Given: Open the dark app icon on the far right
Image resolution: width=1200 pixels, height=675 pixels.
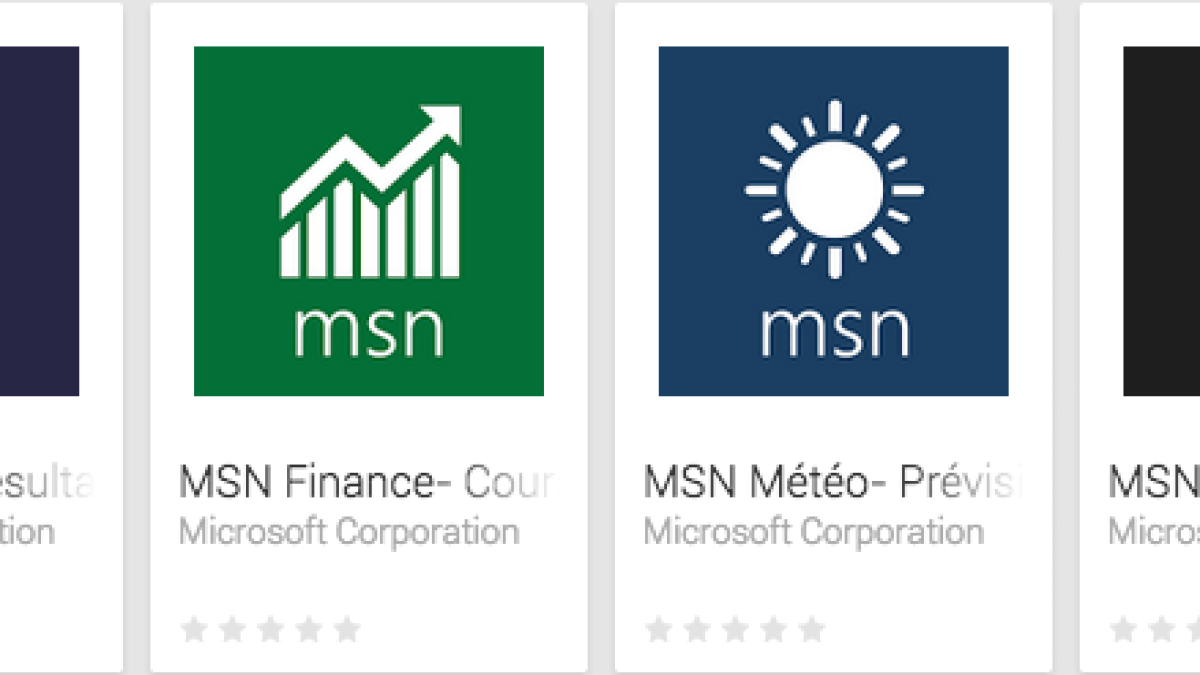Looking at the screenshot, I should coord(1160,220).
